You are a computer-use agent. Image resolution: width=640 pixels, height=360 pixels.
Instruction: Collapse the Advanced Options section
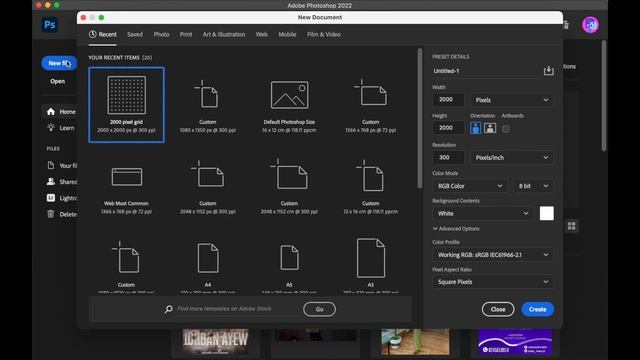[x=456, y=229]
